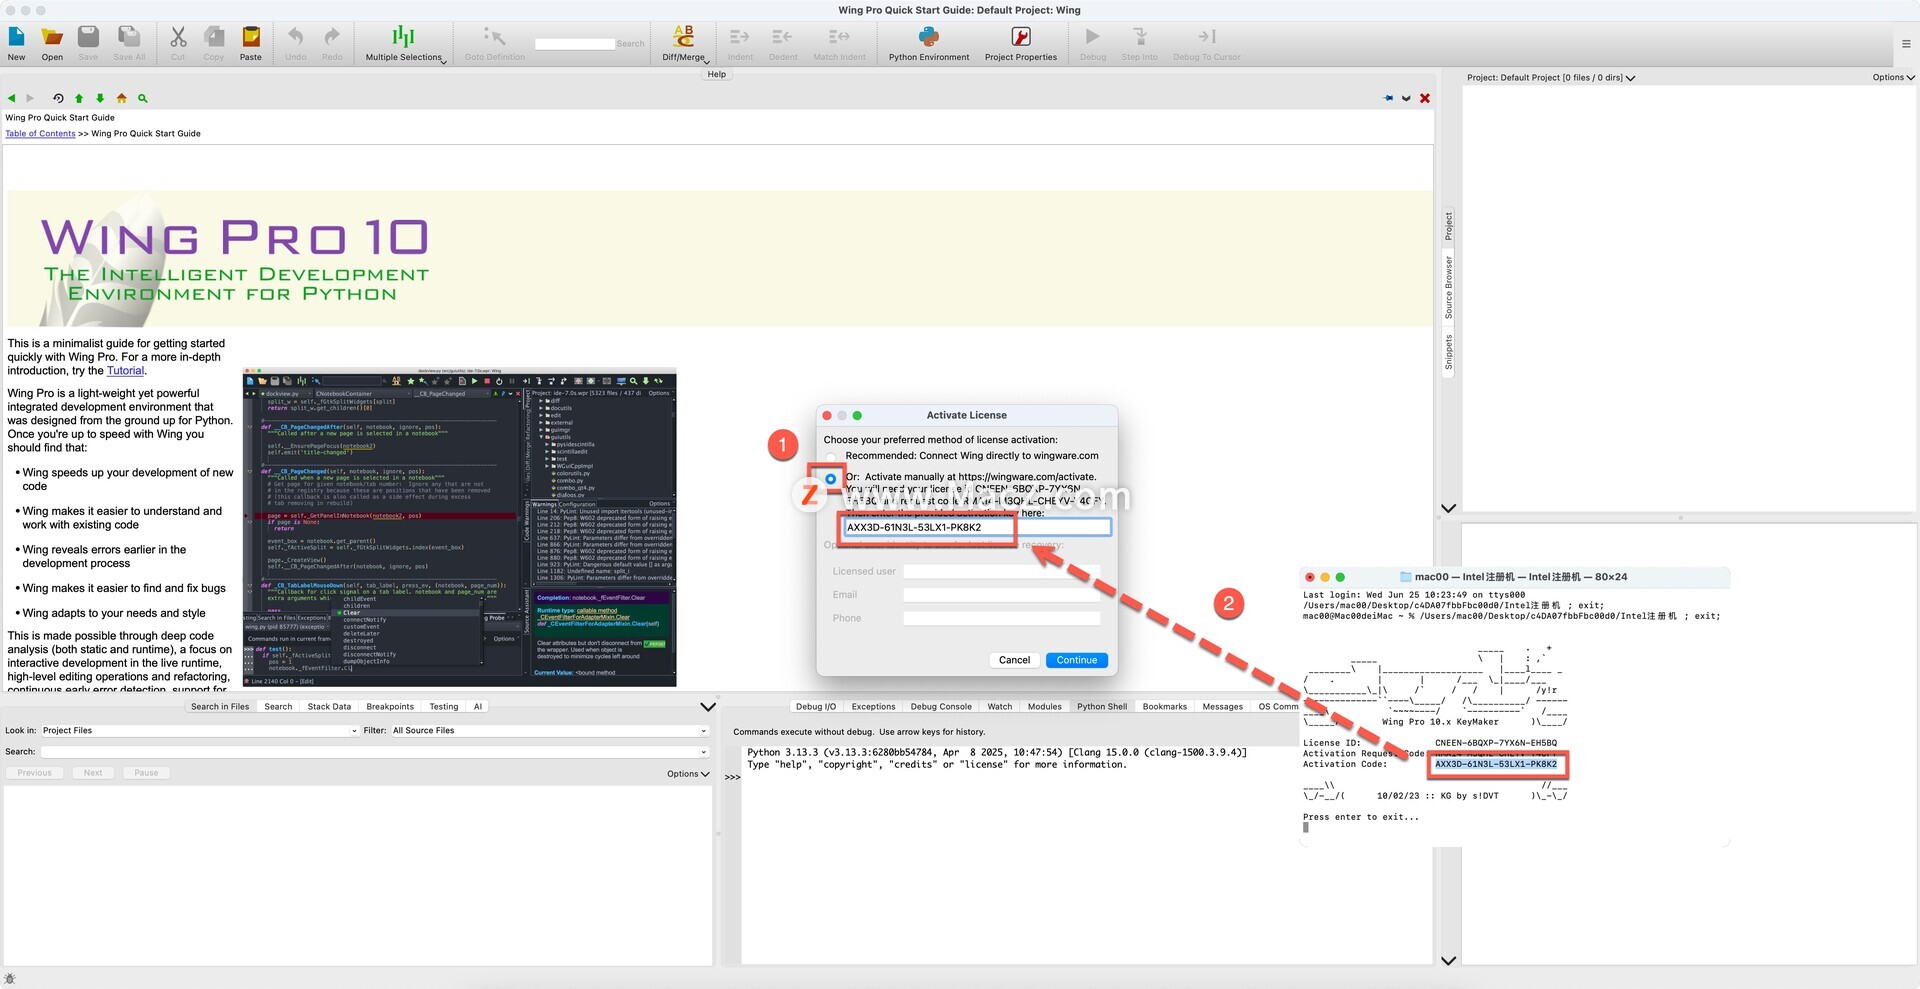Click the activation key input field
The height and width of the screenshot is (989, 1920).
pyautogui.click(x=977, y=527)
